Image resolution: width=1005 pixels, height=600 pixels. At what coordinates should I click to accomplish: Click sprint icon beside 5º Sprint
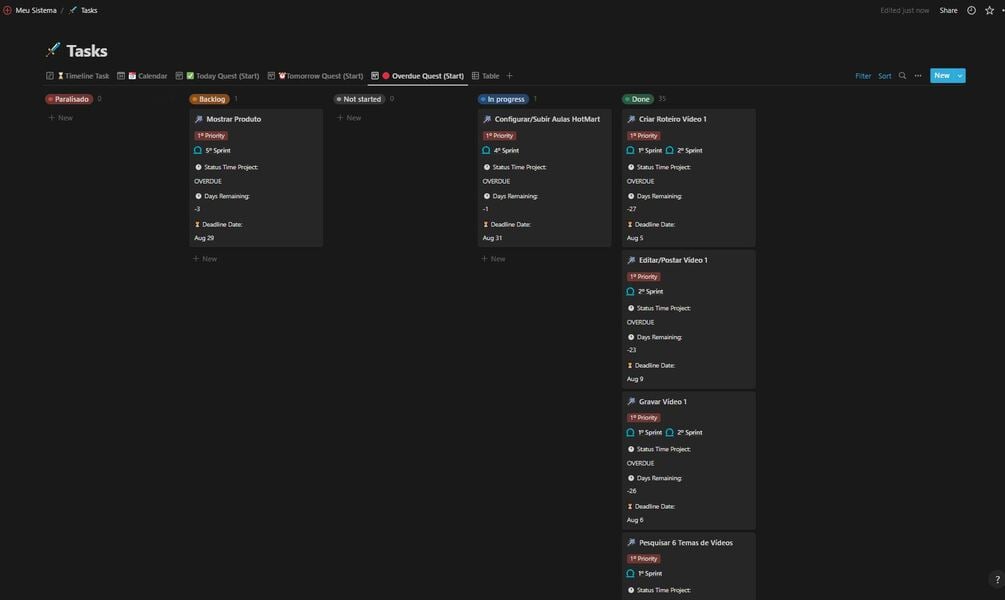tap(198, 151)
